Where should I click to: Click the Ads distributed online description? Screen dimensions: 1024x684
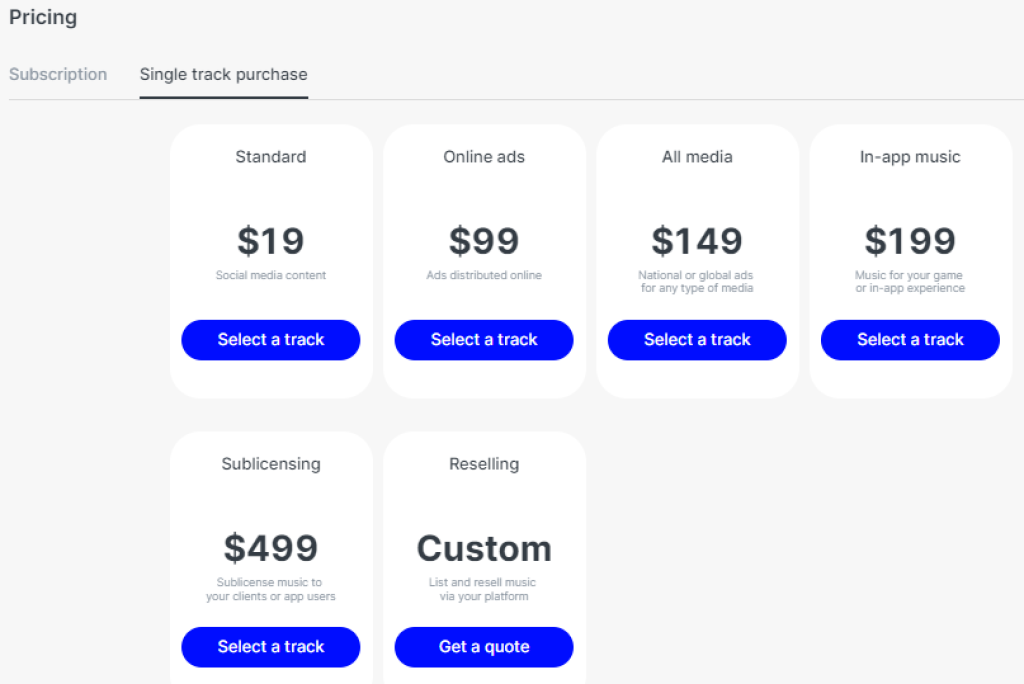point(483,275)
